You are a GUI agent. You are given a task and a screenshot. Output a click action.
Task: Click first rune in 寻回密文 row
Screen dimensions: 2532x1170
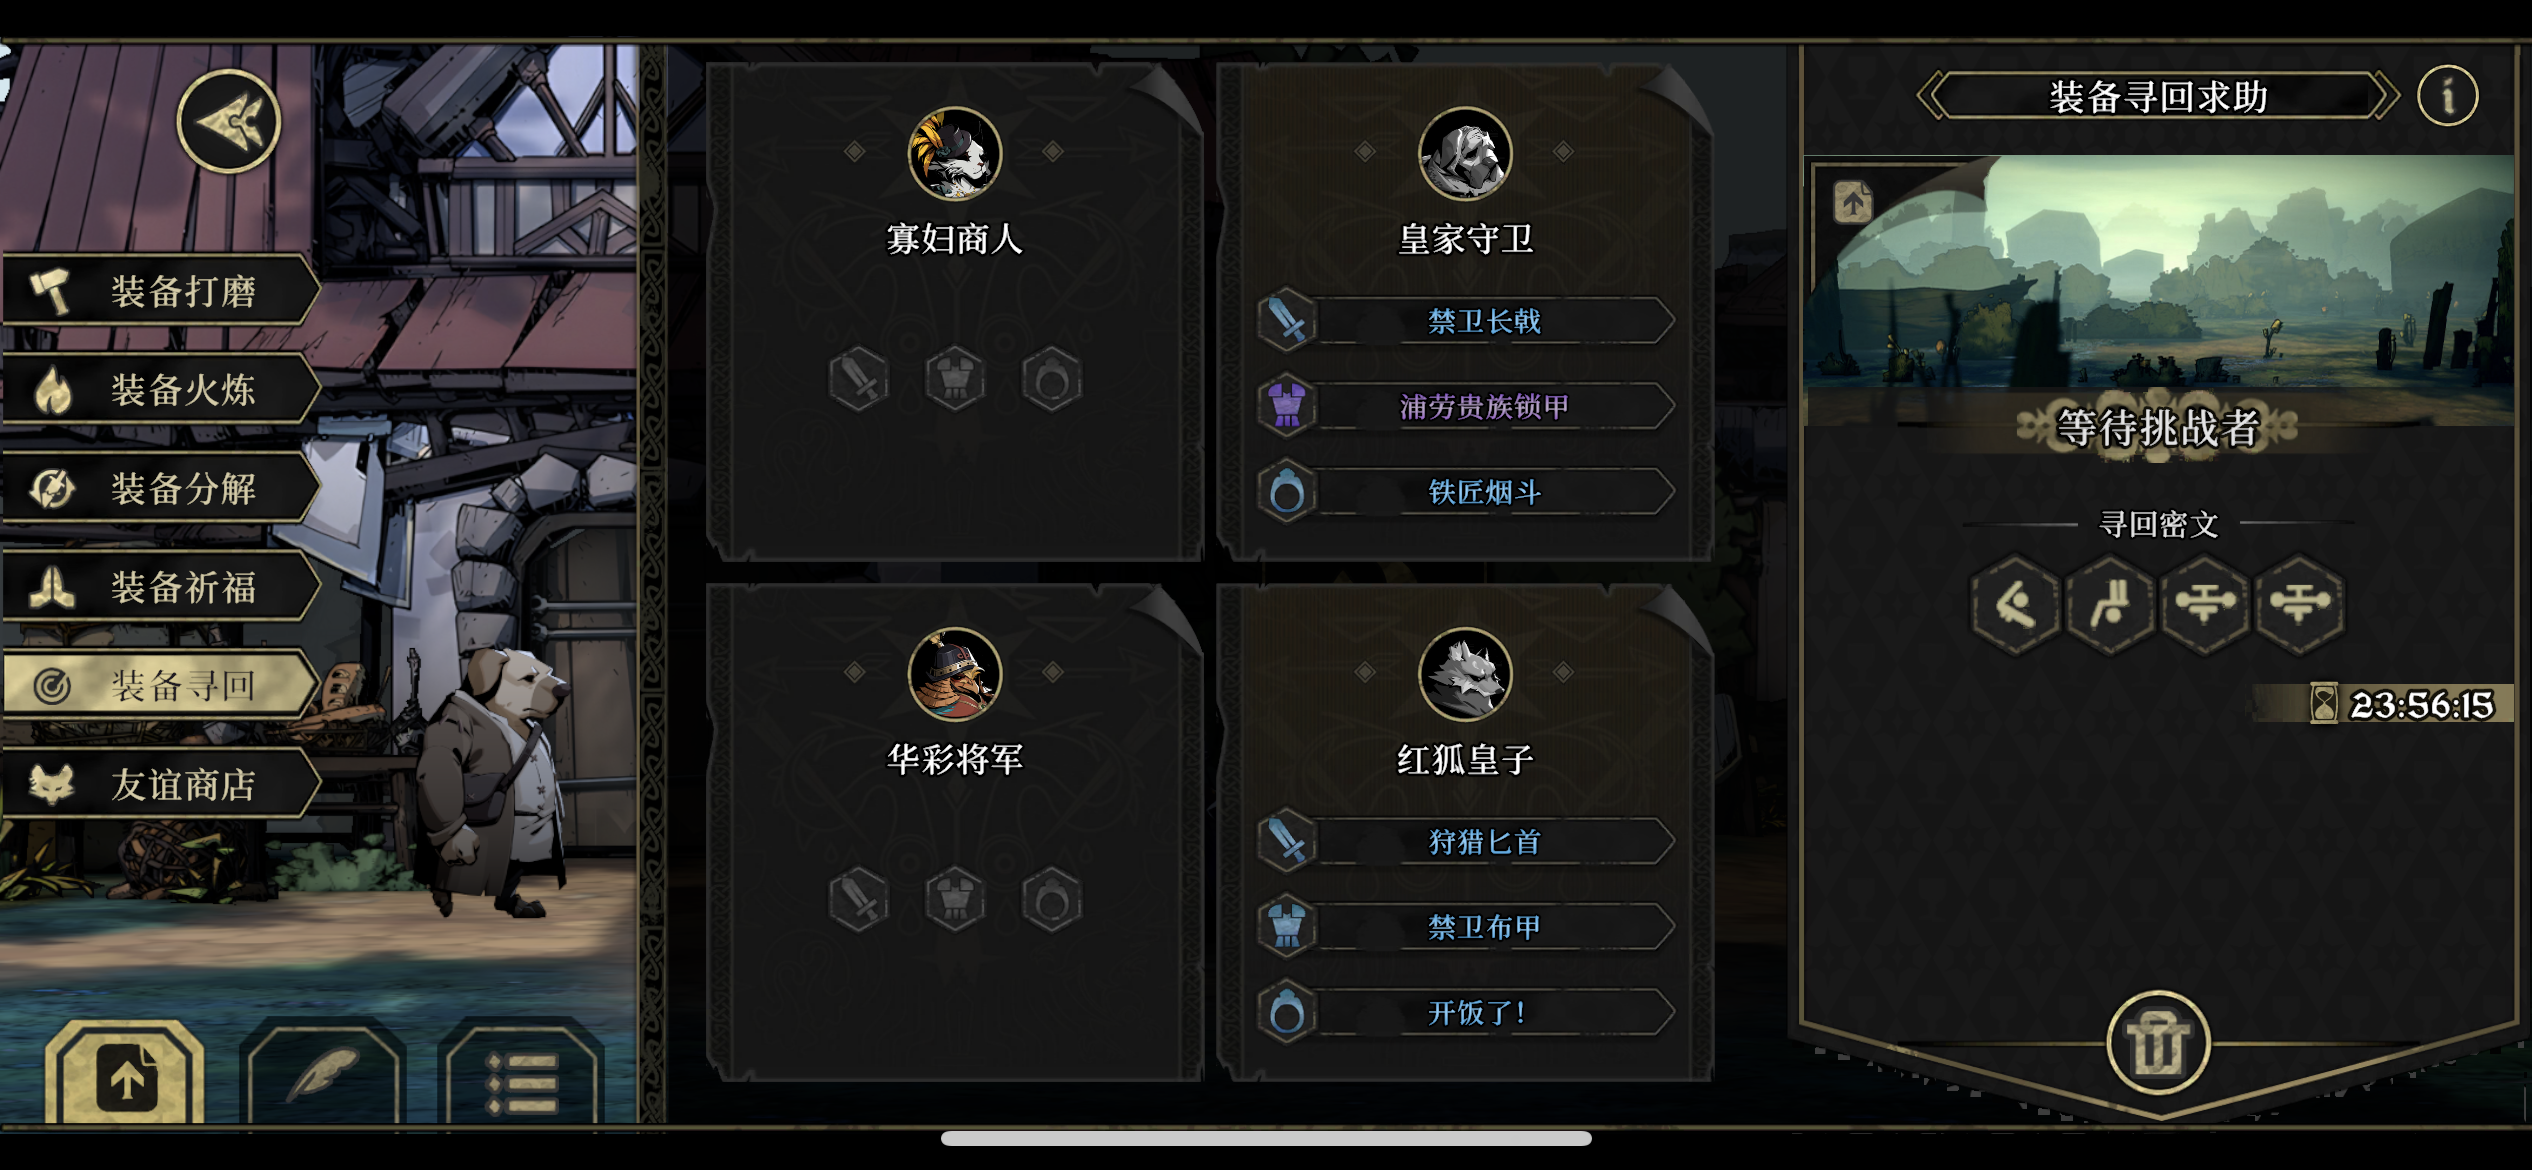tap(2015, 604)
